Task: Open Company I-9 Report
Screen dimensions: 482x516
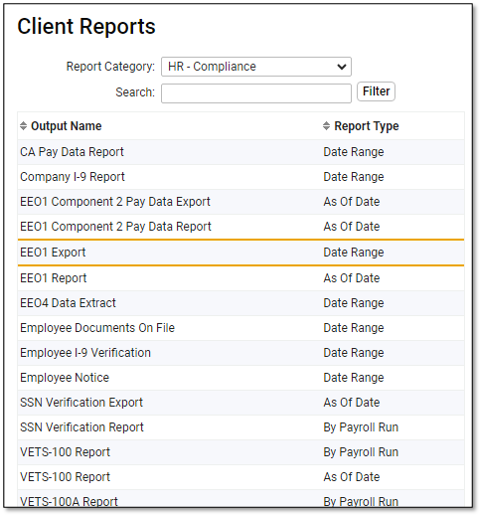Action: 241,177
